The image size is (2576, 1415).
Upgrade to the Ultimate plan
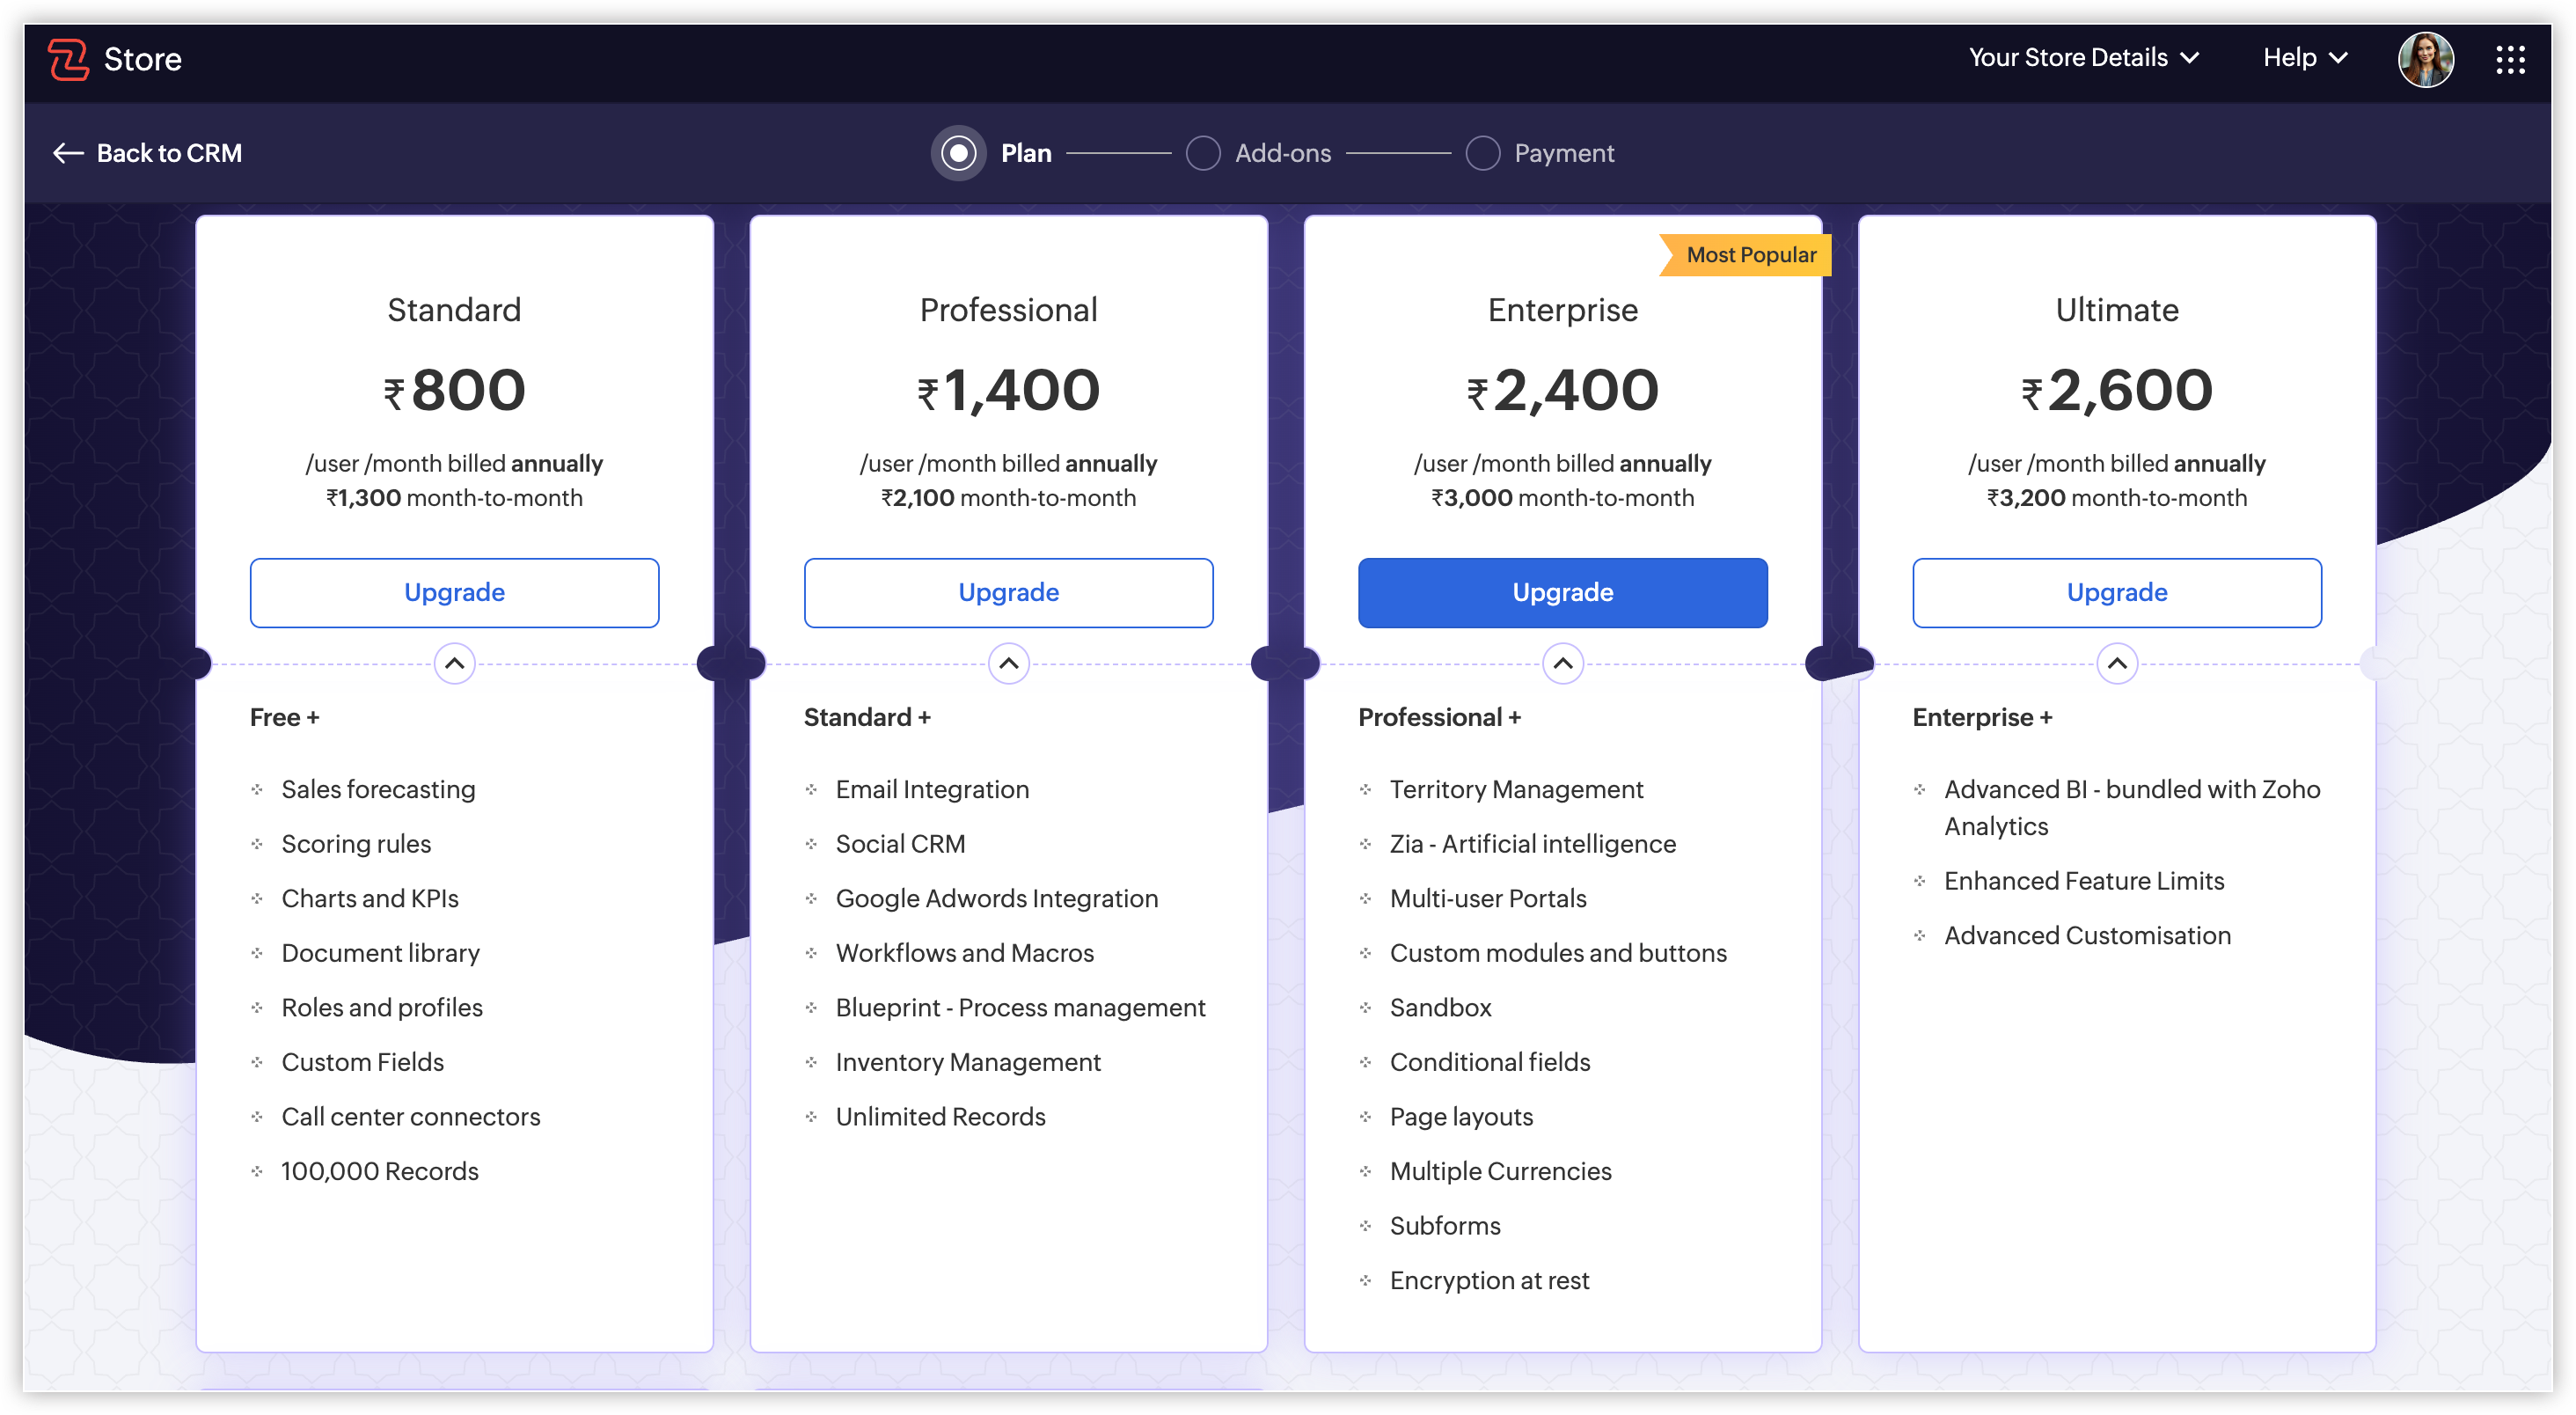click(2116, 592)
